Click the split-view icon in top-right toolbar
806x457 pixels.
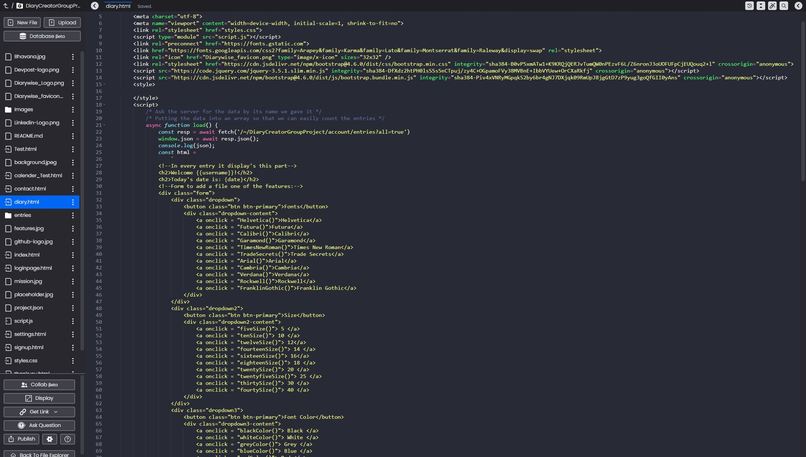pos(761,6)
